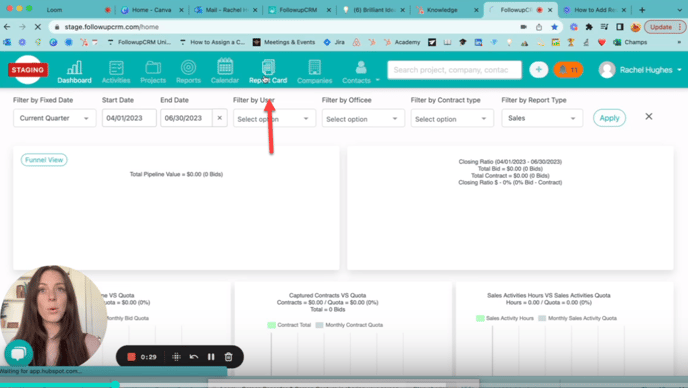Viewport: 688px width, 388px height.
Task: Go back with the browser back arrow
Action: pos(7,27)
